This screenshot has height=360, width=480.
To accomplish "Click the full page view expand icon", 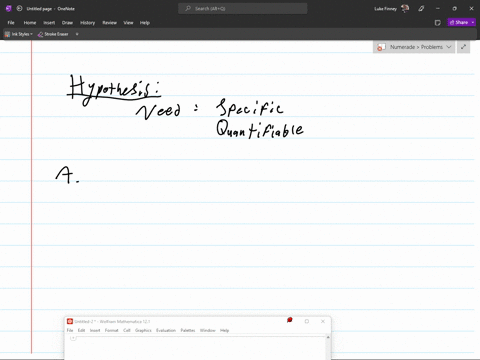I will 463,47.
